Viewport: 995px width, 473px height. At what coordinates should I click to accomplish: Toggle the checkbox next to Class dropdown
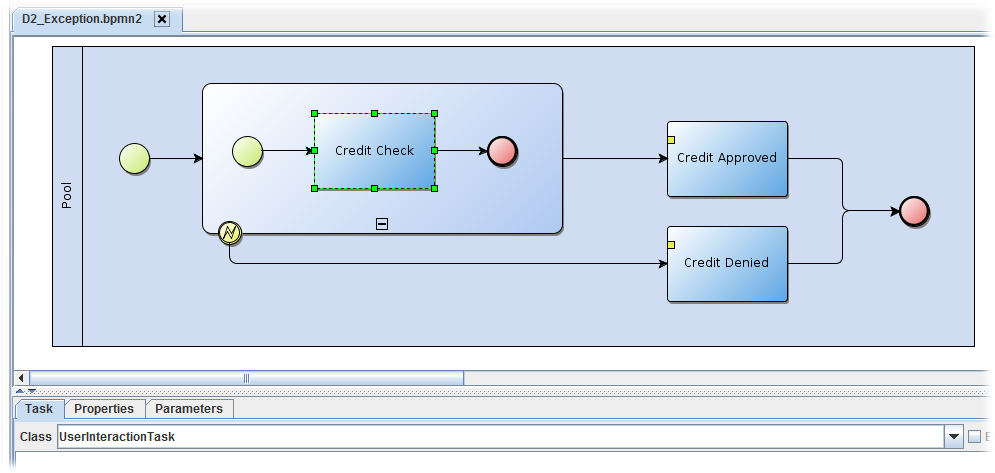tap(975, 437)
